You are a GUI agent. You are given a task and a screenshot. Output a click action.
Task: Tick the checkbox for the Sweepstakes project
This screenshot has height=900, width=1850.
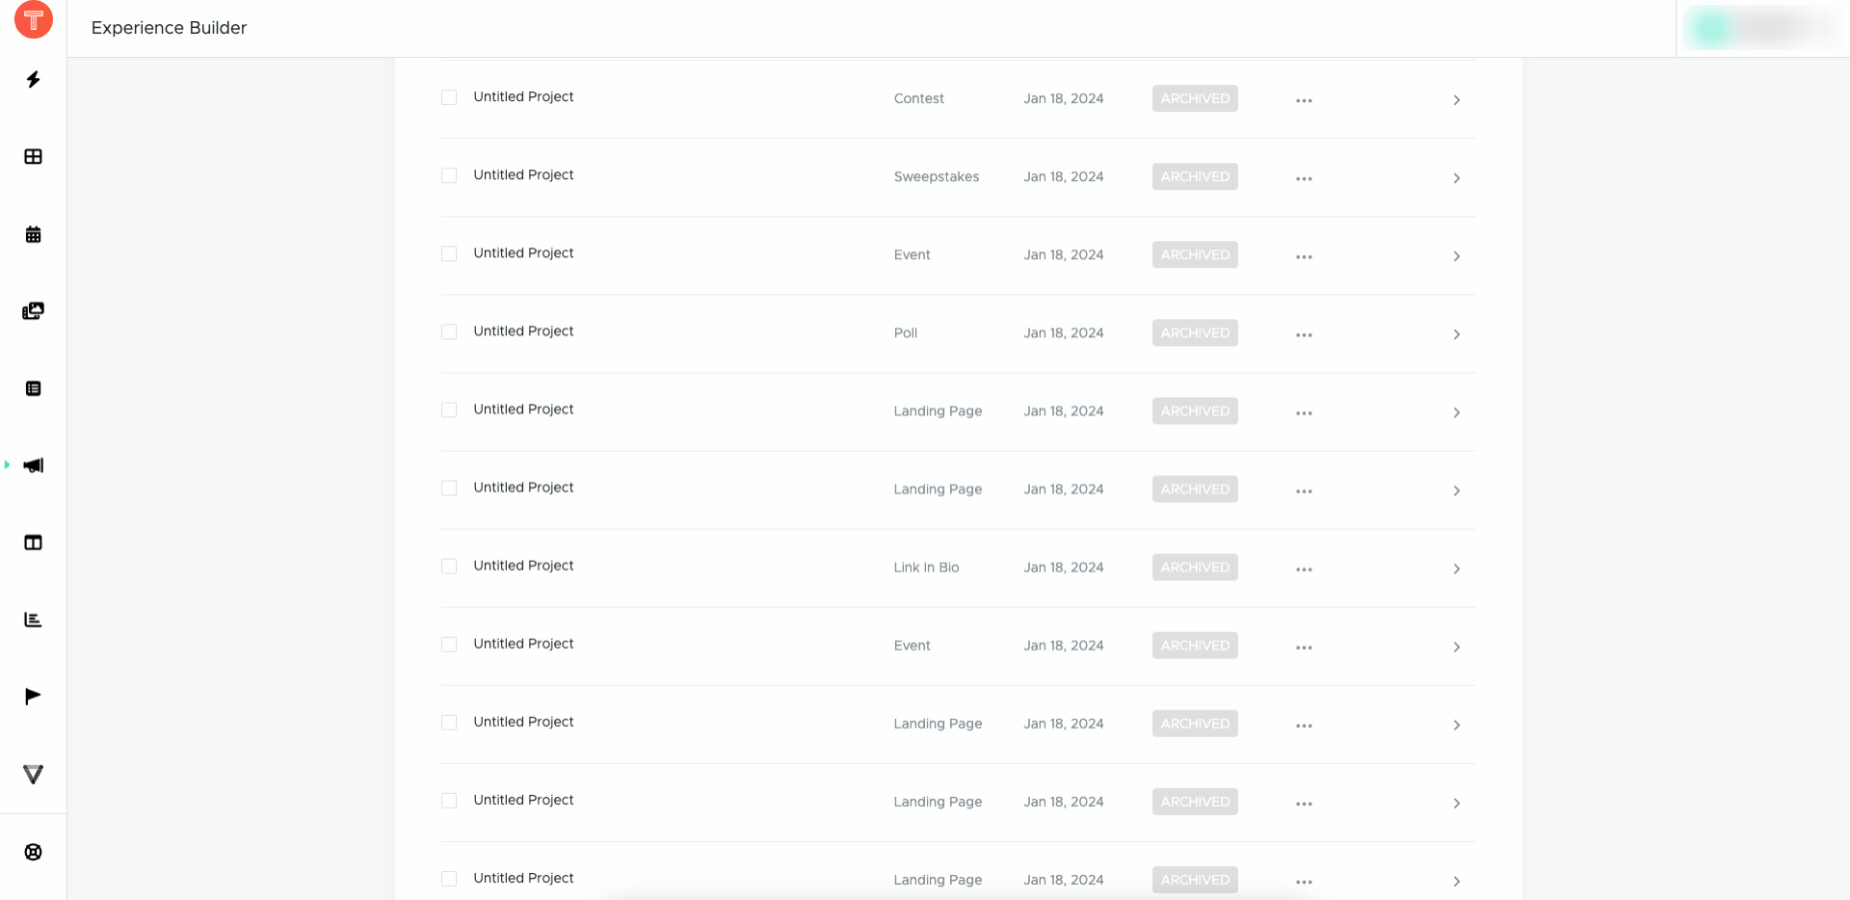(x=449, y=175)
